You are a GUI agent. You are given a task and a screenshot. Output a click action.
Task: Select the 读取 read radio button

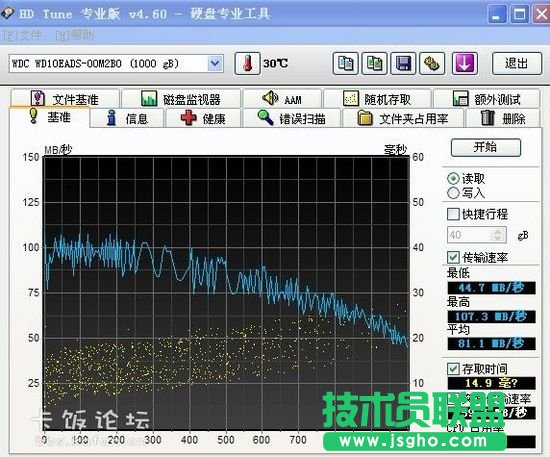(453, 179)
